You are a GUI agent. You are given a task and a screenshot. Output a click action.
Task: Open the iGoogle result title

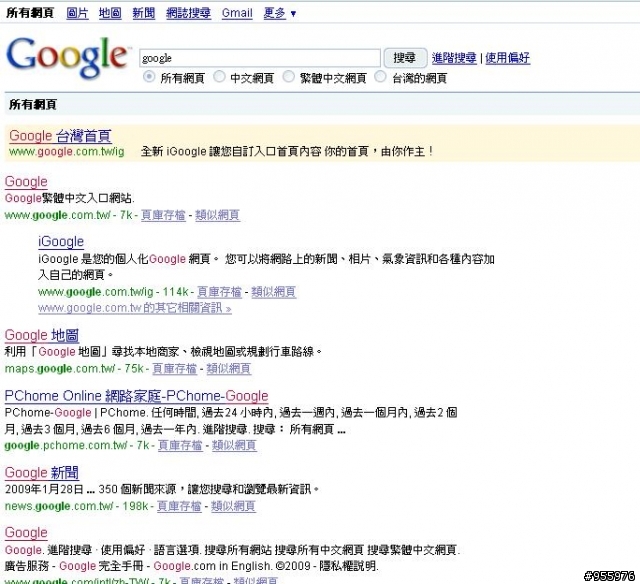tap(61, 242)
